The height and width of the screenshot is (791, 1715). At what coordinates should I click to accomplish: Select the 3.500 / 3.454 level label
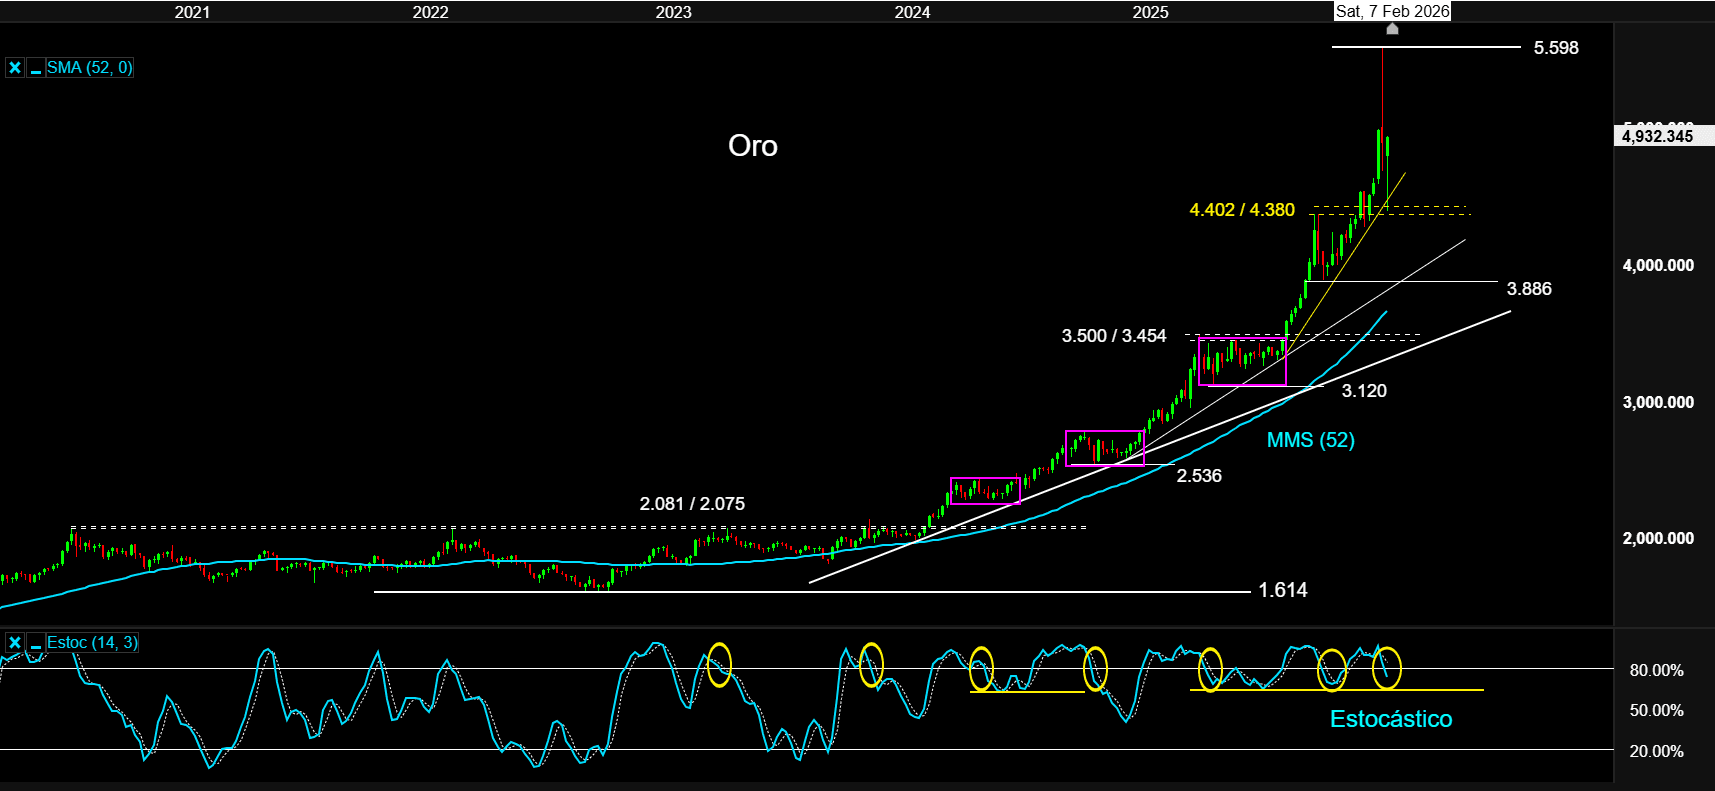tap(1114, 336)
